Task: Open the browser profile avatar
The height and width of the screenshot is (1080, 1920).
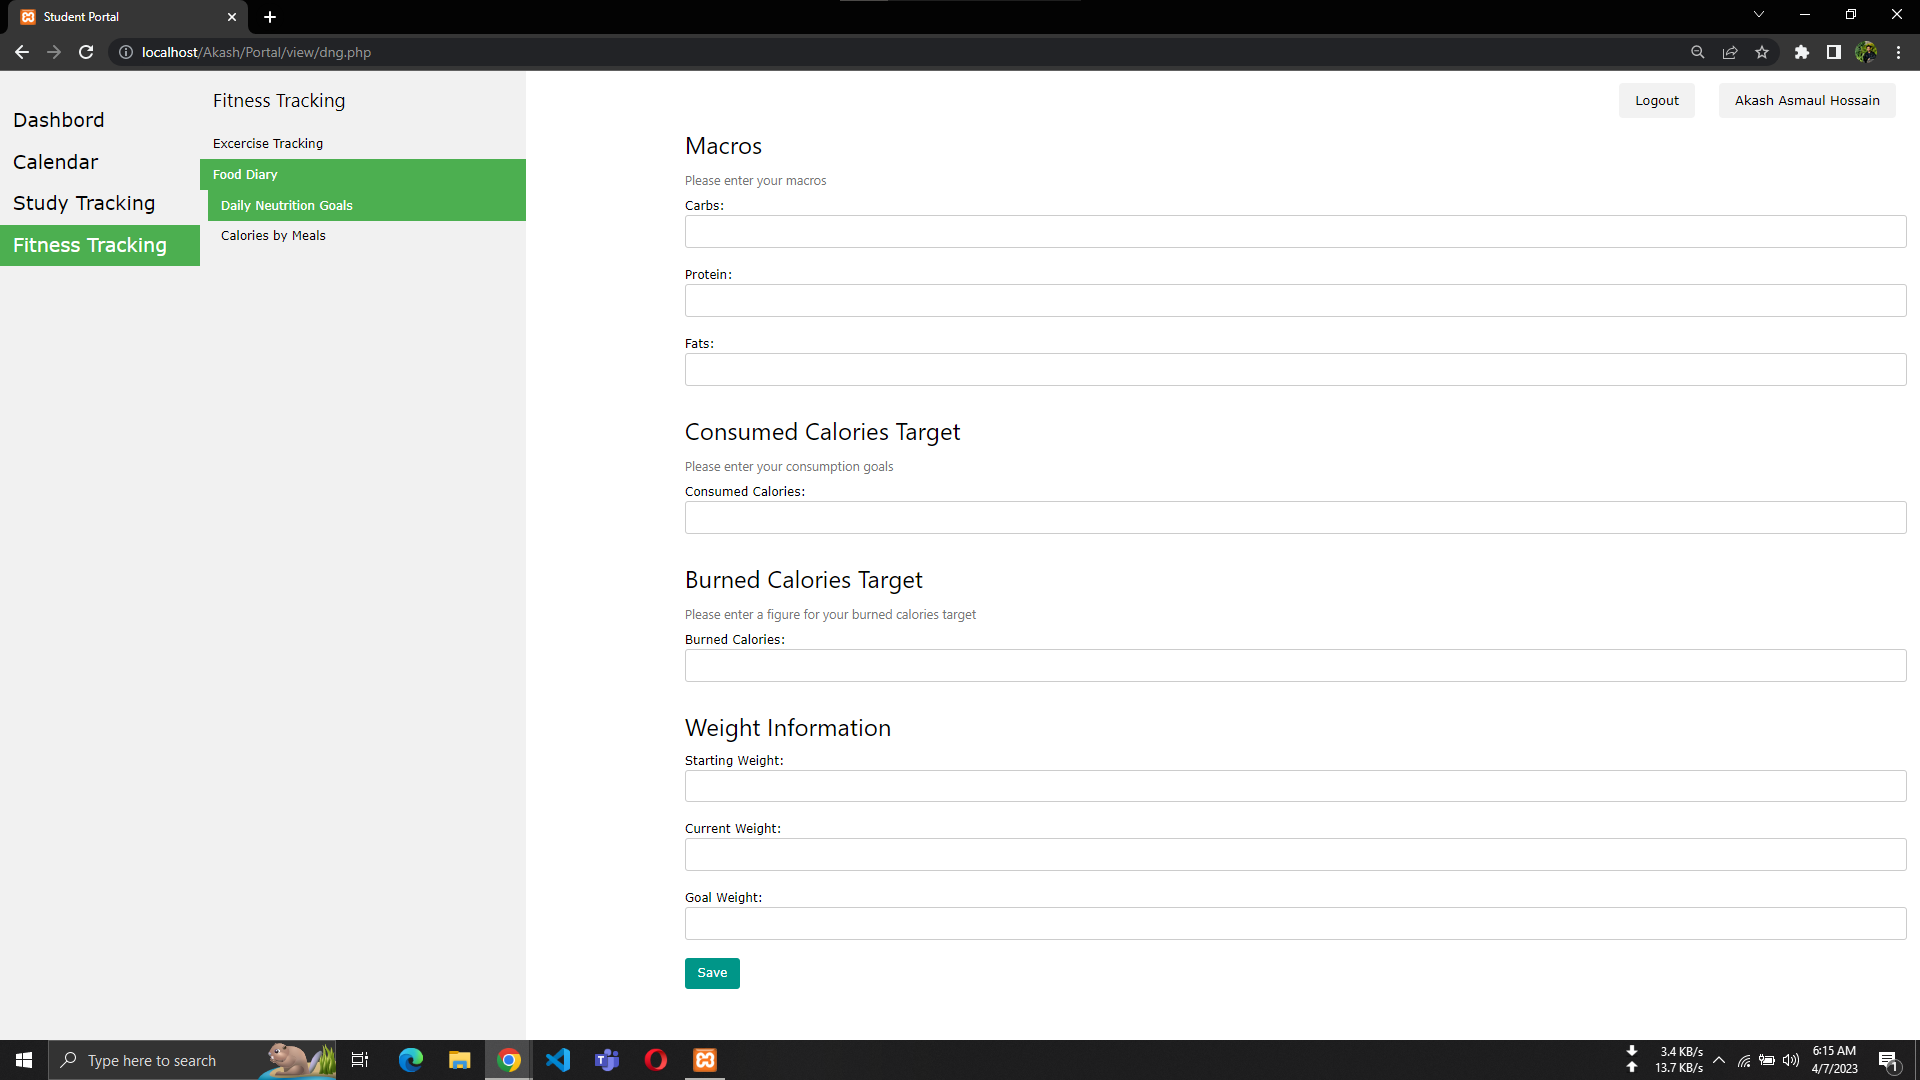Action: [1868, 52]
